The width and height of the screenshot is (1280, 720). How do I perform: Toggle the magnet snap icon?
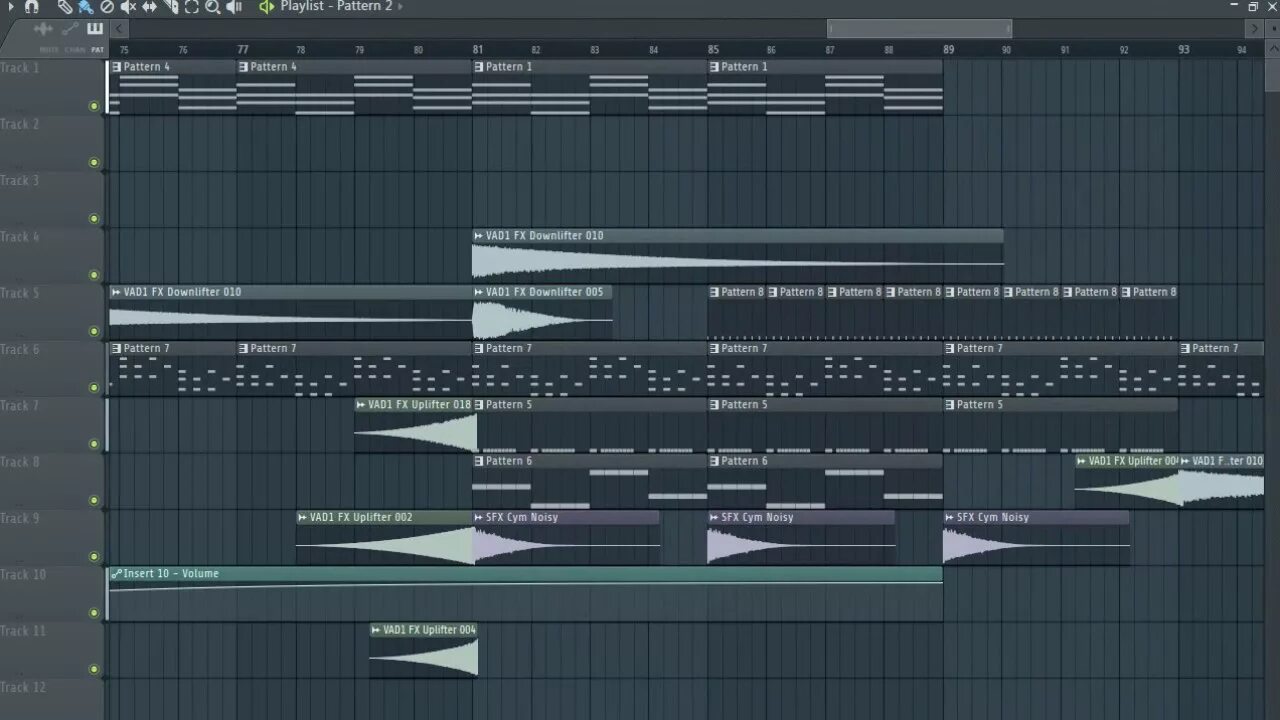point(32,6)
